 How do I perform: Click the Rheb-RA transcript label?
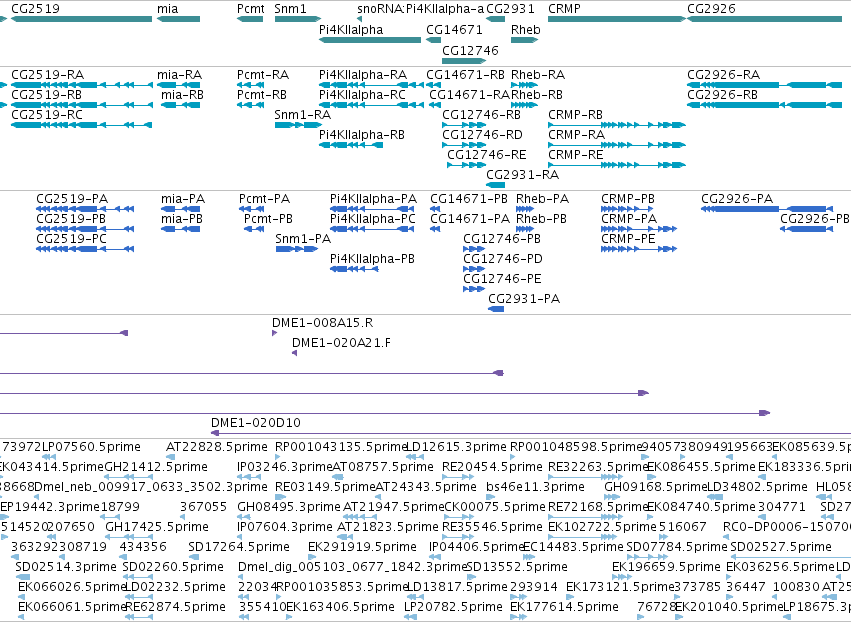pos(538,74)
